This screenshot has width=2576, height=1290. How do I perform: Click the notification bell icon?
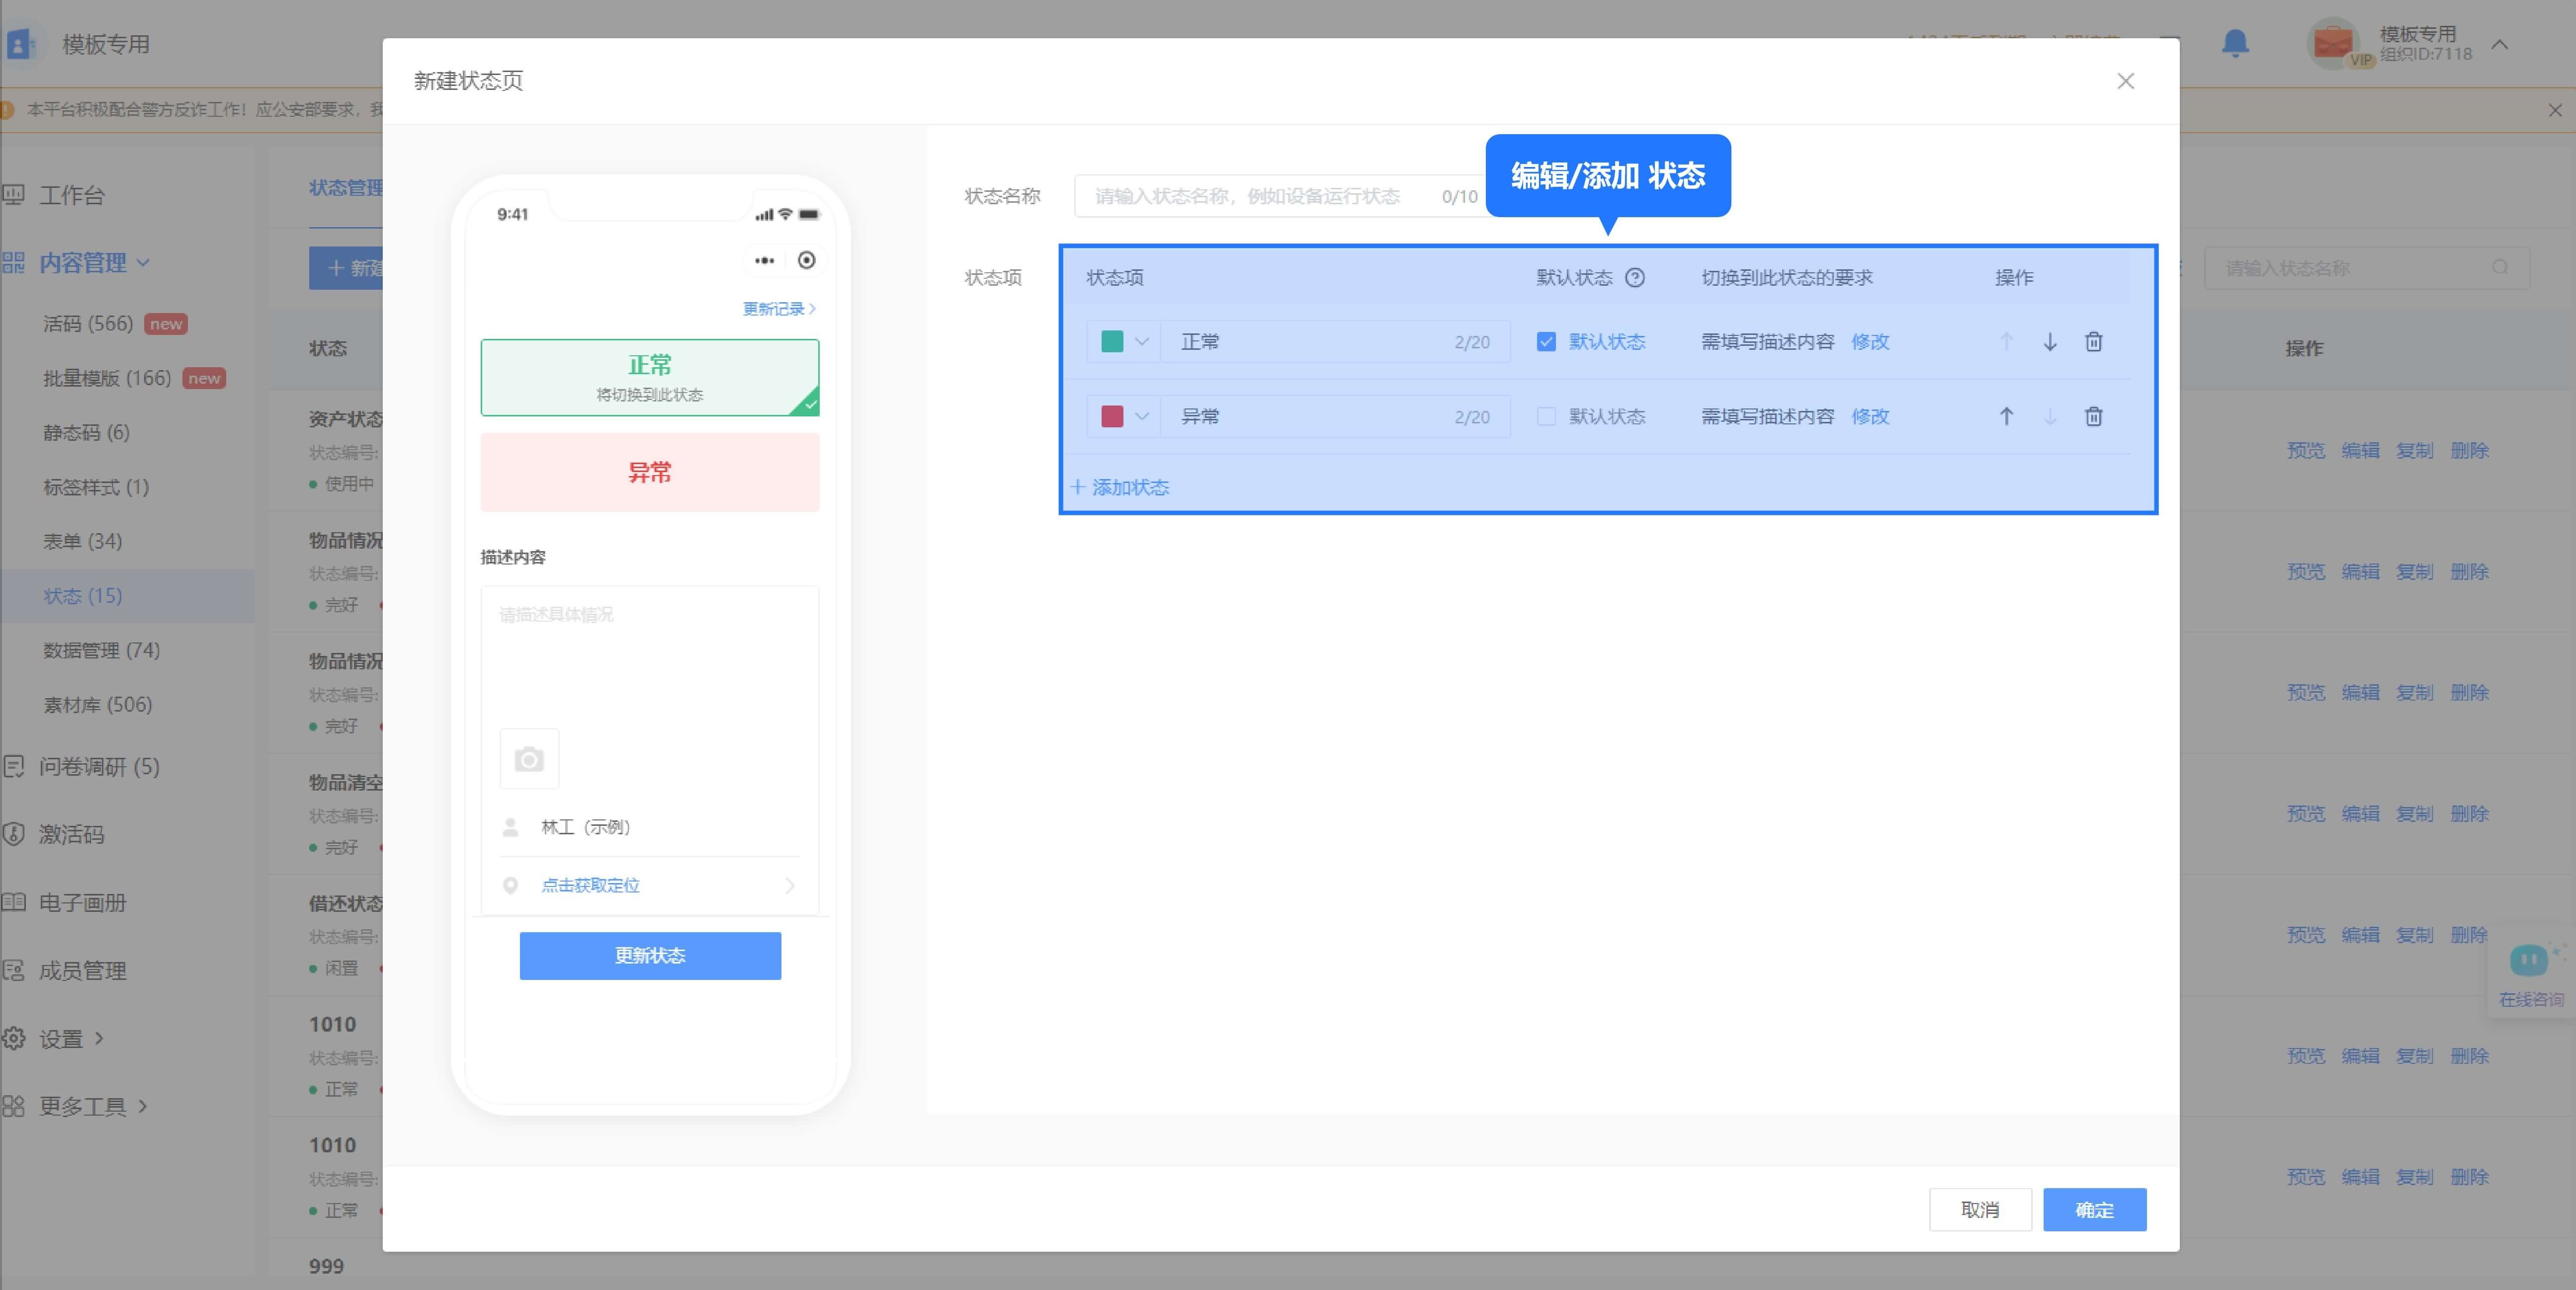(2235, 44)
